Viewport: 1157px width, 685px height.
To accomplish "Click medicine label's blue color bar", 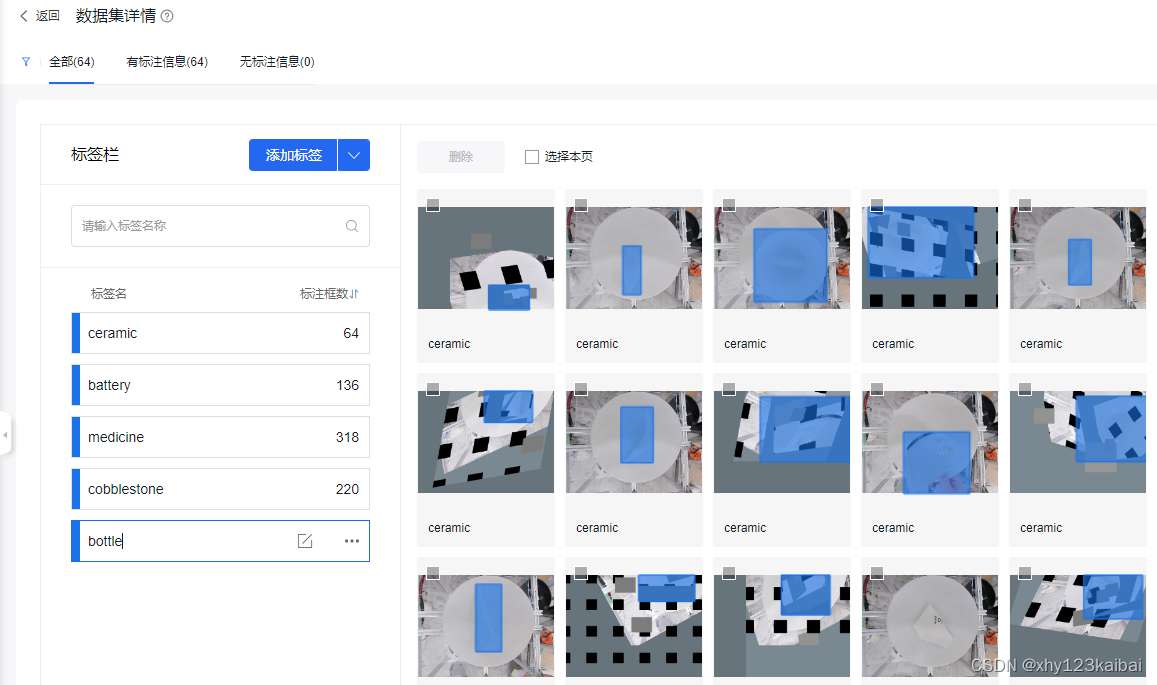I will (75, 438).
